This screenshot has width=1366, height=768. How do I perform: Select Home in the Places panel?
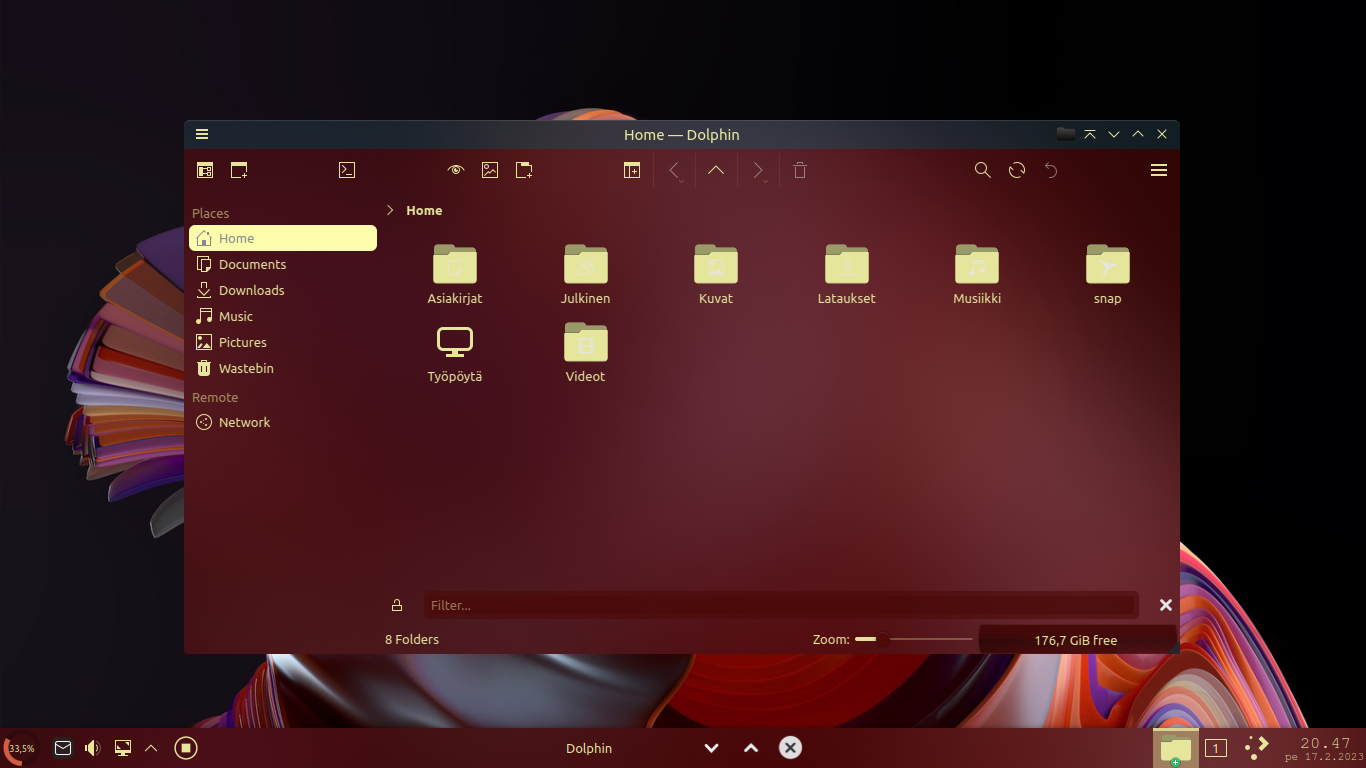283,238
